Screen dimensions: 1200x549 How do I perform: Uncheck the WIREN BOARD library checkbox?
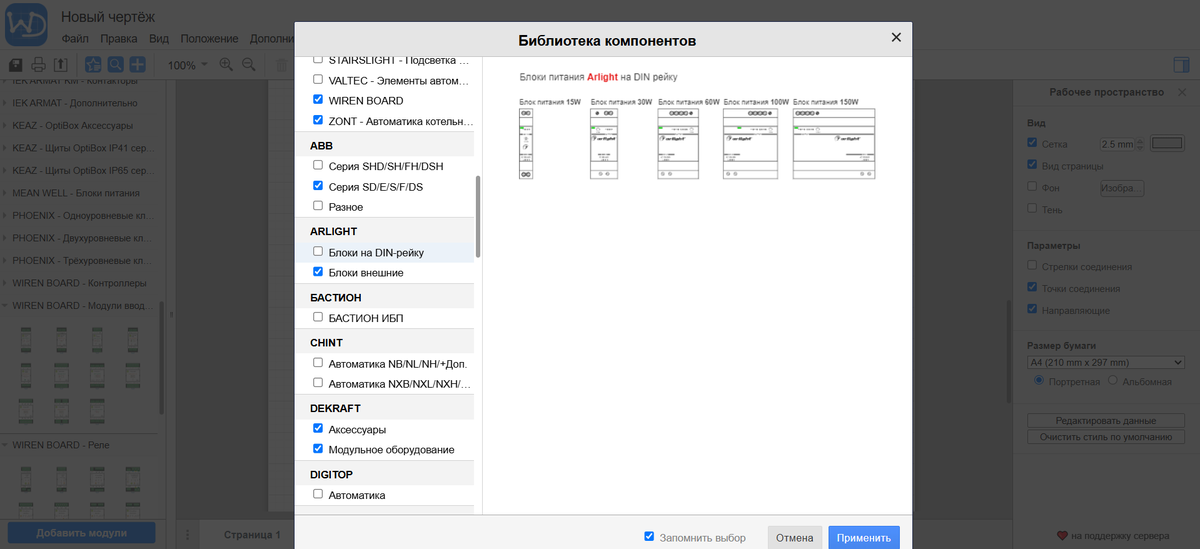coord(318,100)
